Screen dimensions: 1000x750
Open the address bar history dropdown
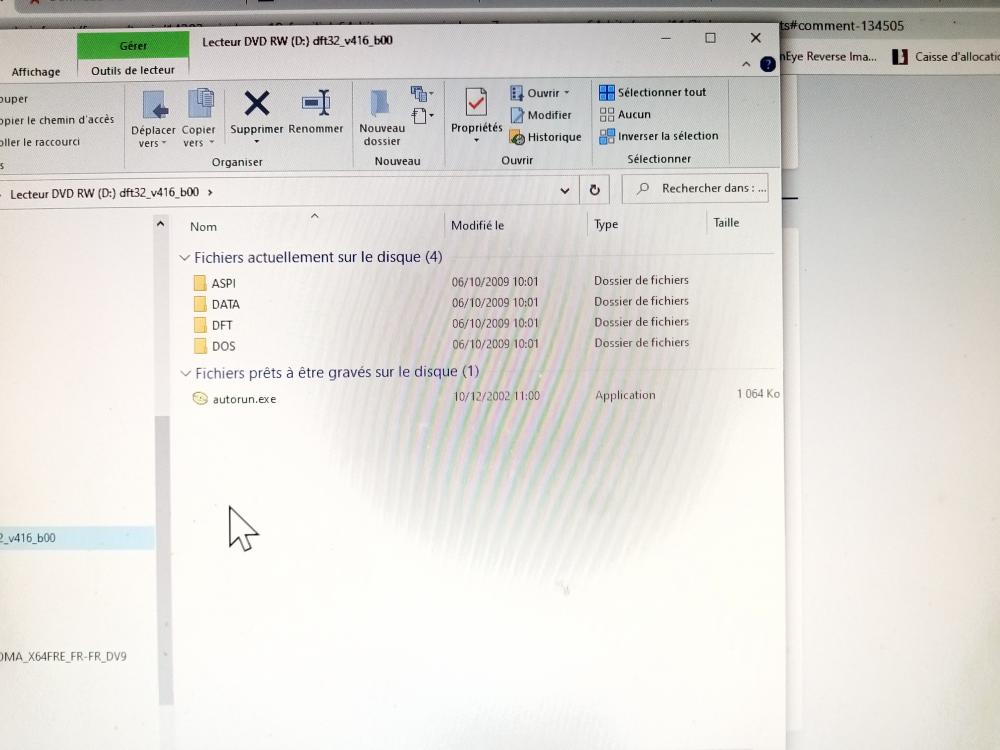pyautogui.click(x=564, y=191)
